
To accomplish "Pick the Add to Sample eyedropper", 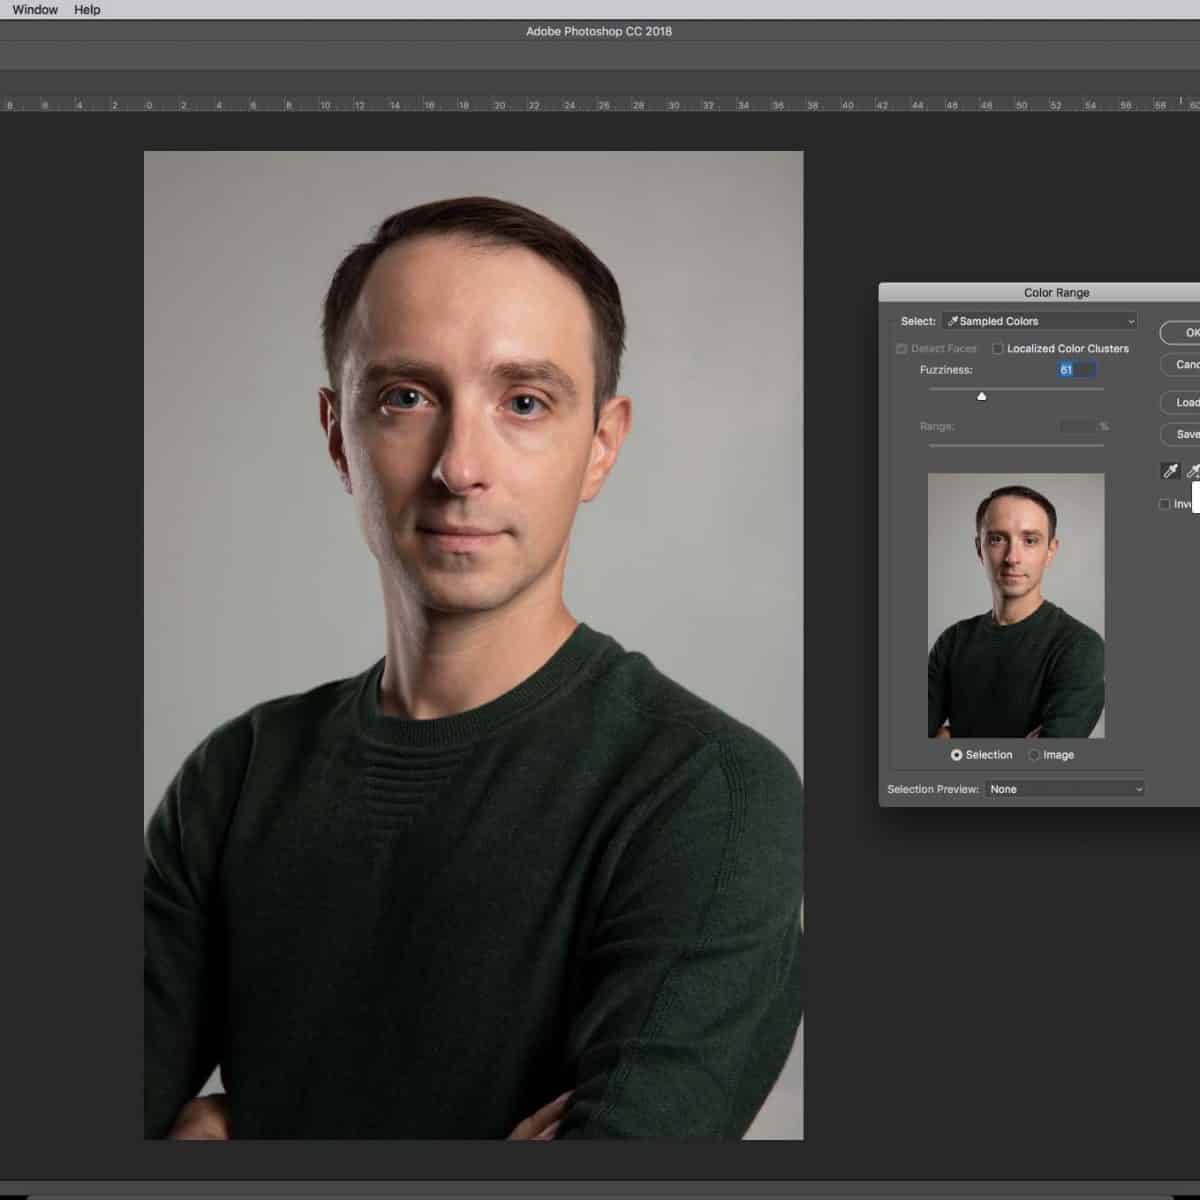I will click(x=1192, y=471).
